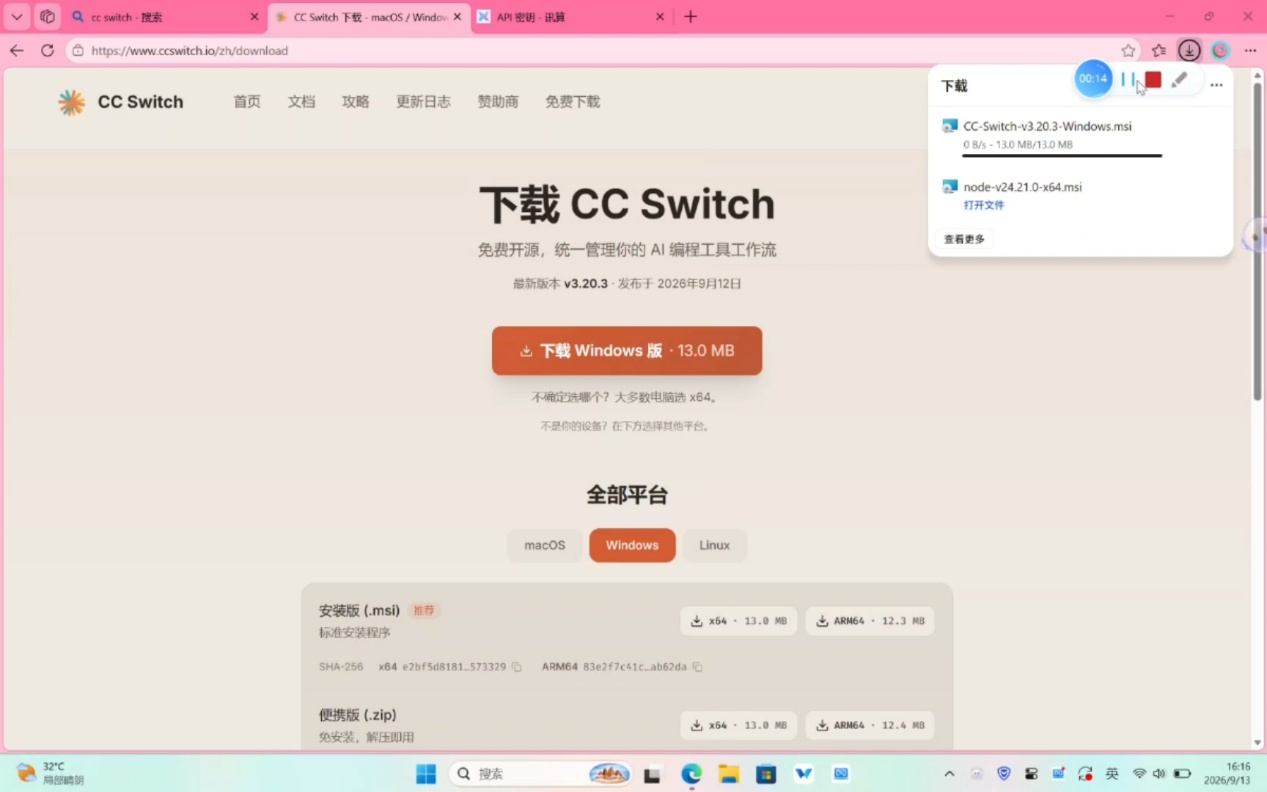Click the 下载 Windows 版 13.0 MB button
The width and height of the screenshot is (1267, 792).
tap(627, 351)
